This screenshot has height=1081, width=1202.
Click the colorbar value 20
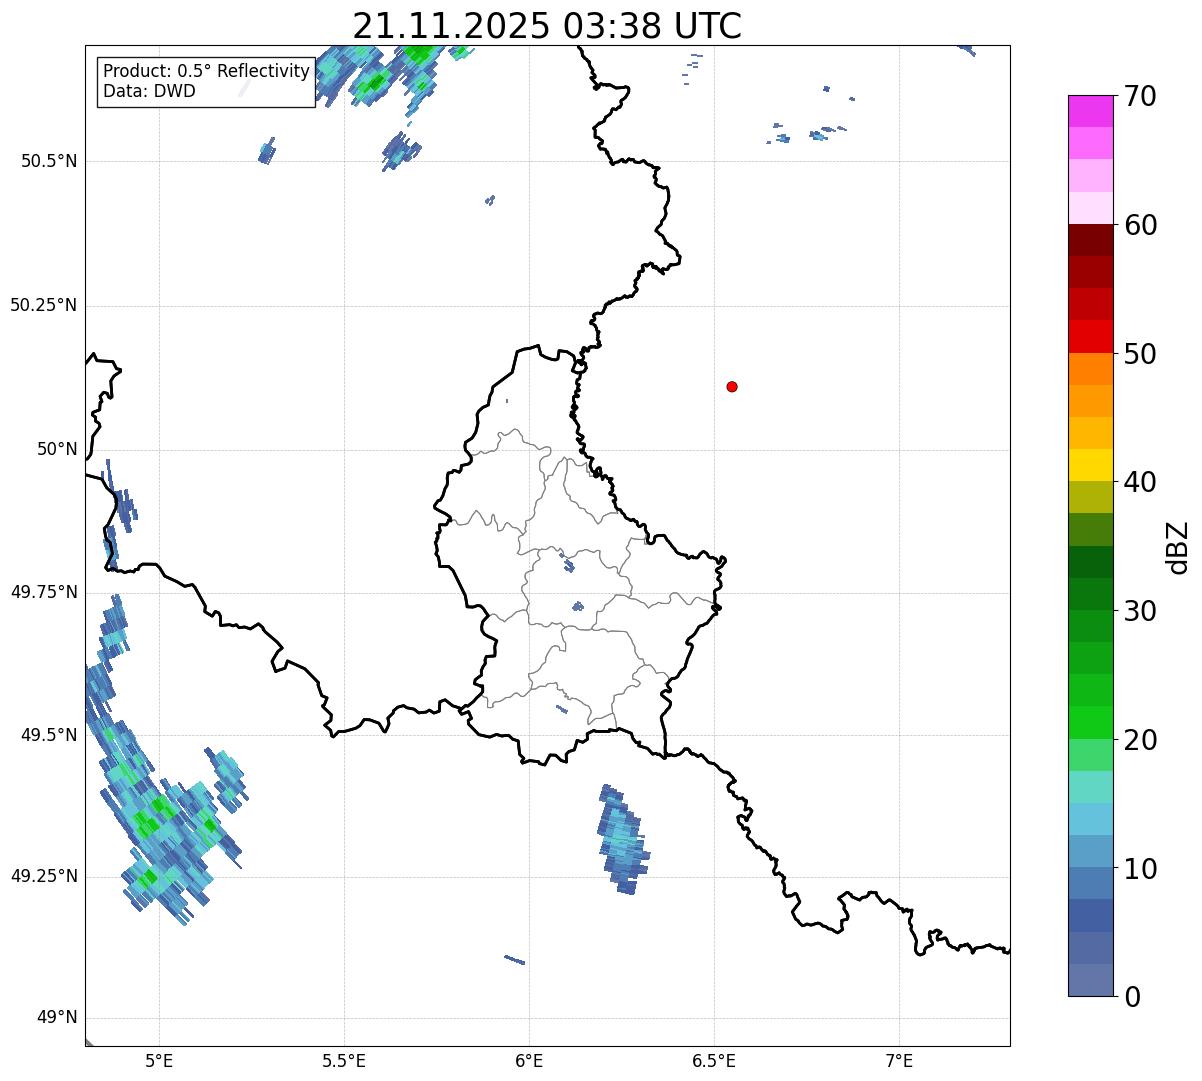(1139, 740)
